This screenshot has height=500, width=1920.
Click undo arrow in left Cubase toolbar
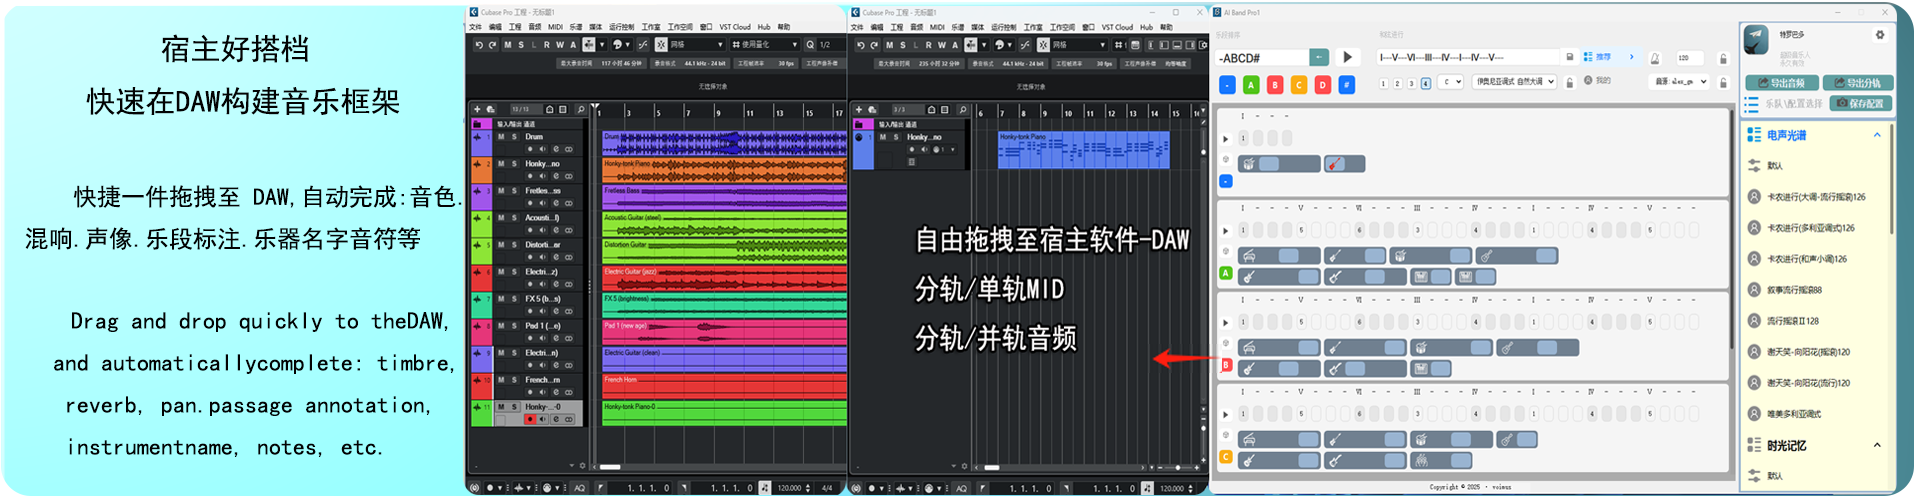[479, 45]
